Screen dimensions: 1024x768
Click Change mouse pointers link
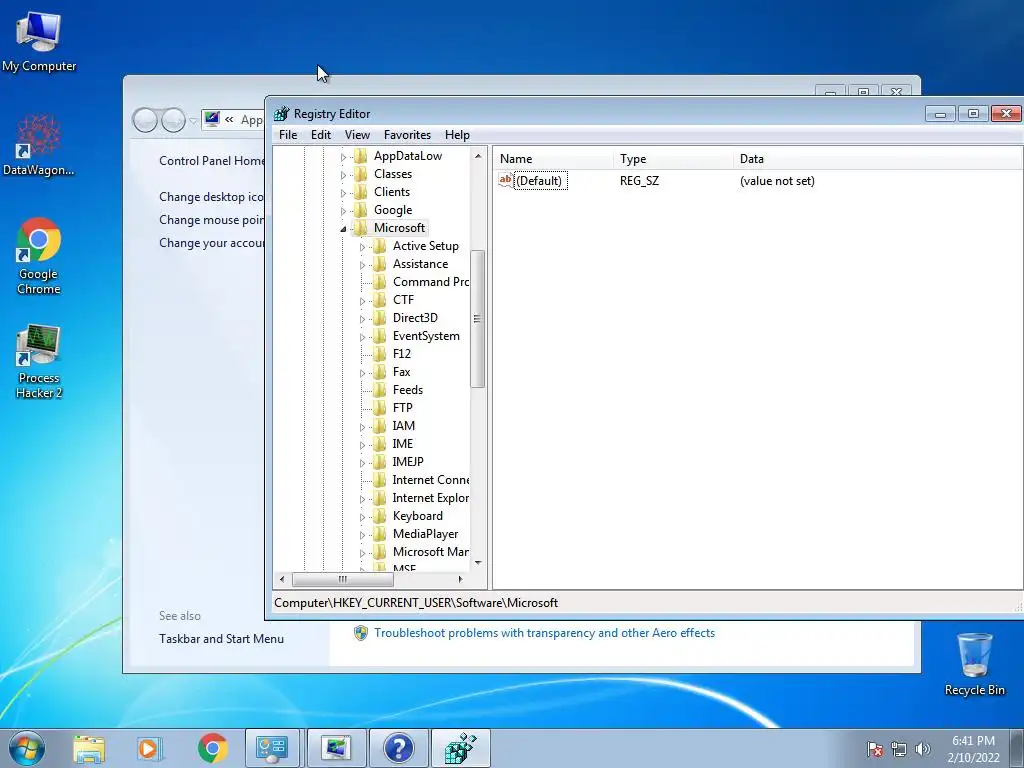(212, 219)
